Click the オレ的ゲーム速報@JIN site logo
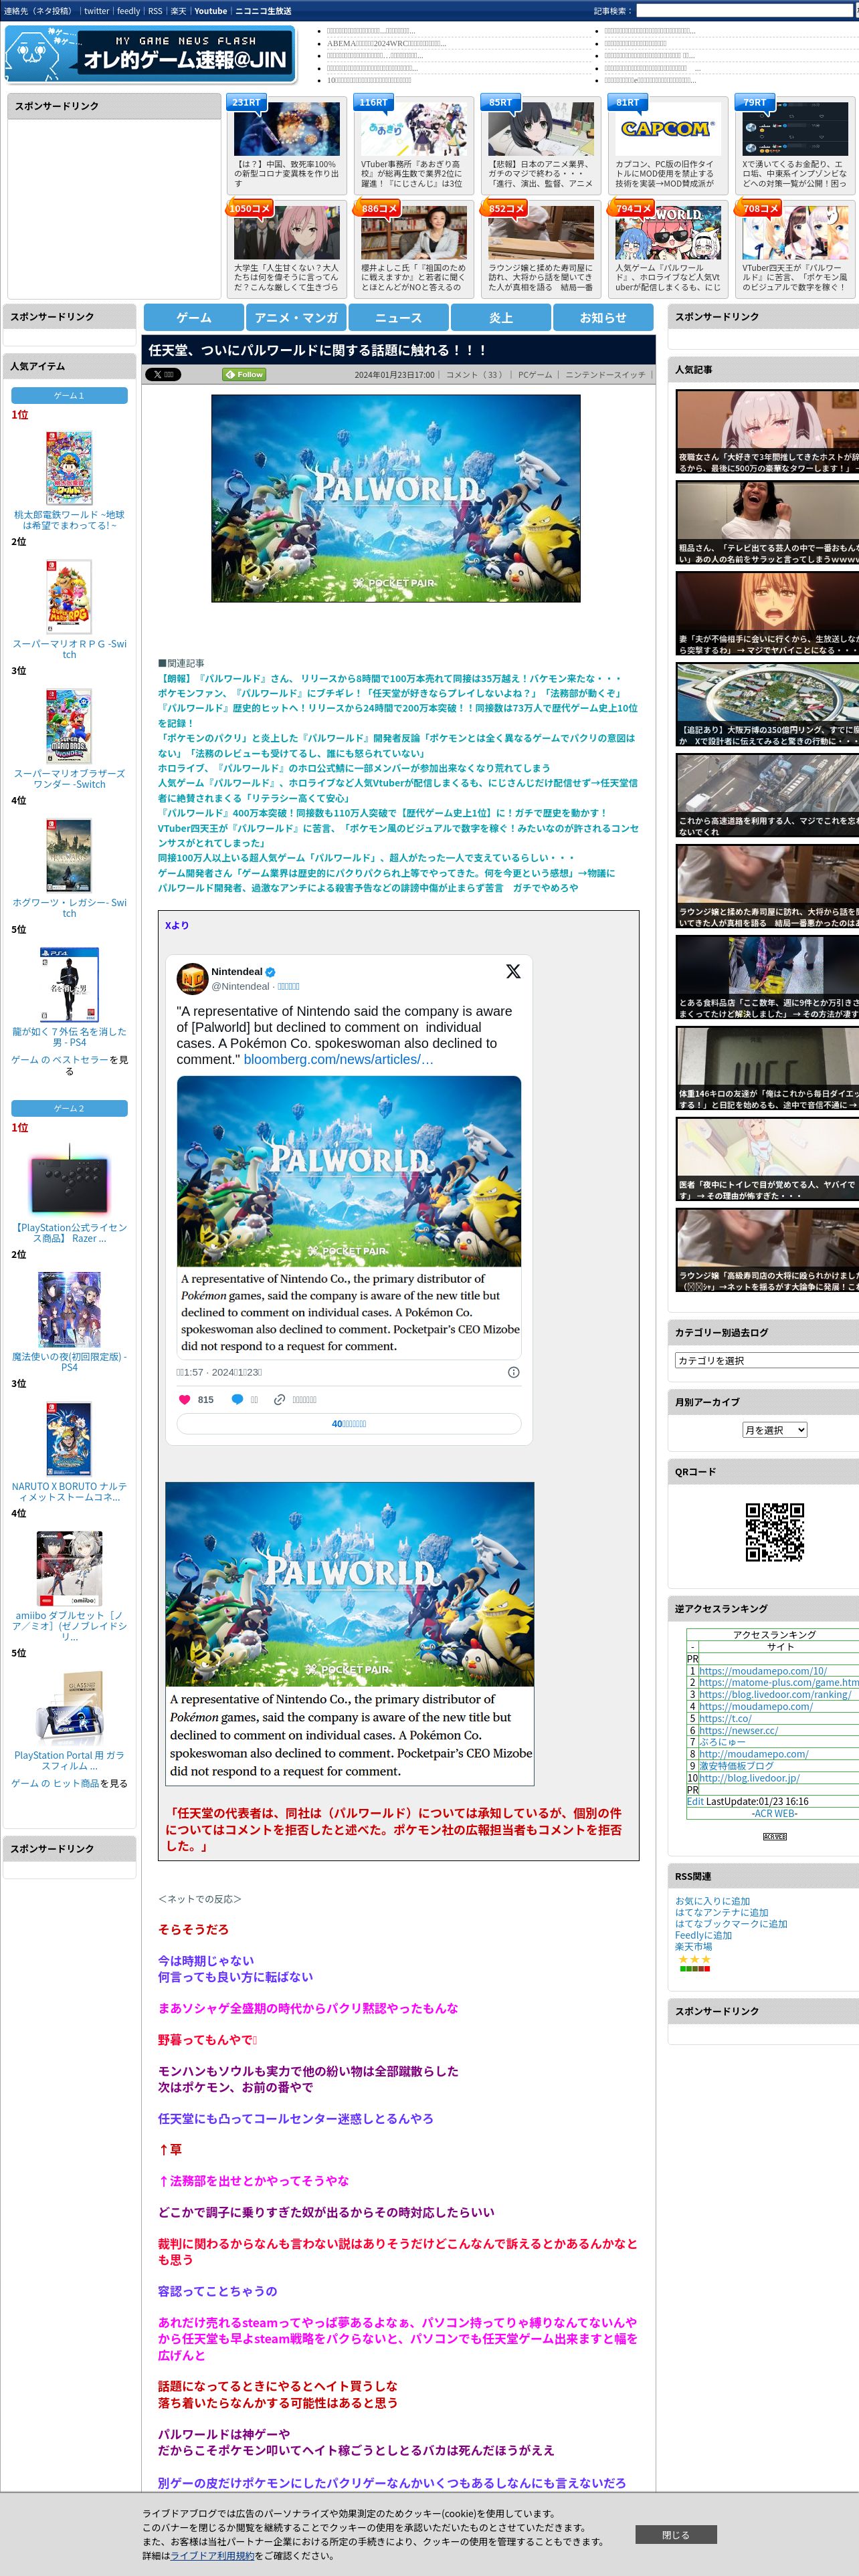Screen dimensions: 859x2576 pyautogui.click(x=150, y=55)
